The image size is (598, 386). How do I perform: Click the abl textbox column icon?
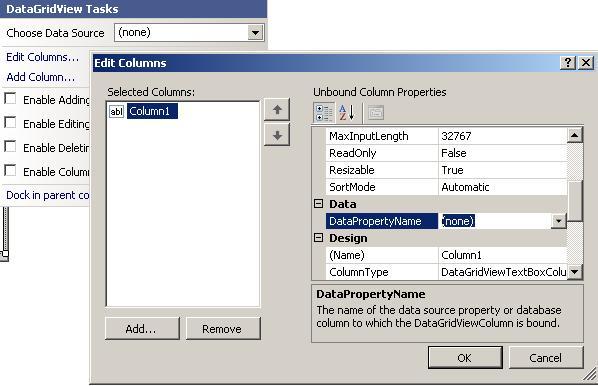click(116, 111)
